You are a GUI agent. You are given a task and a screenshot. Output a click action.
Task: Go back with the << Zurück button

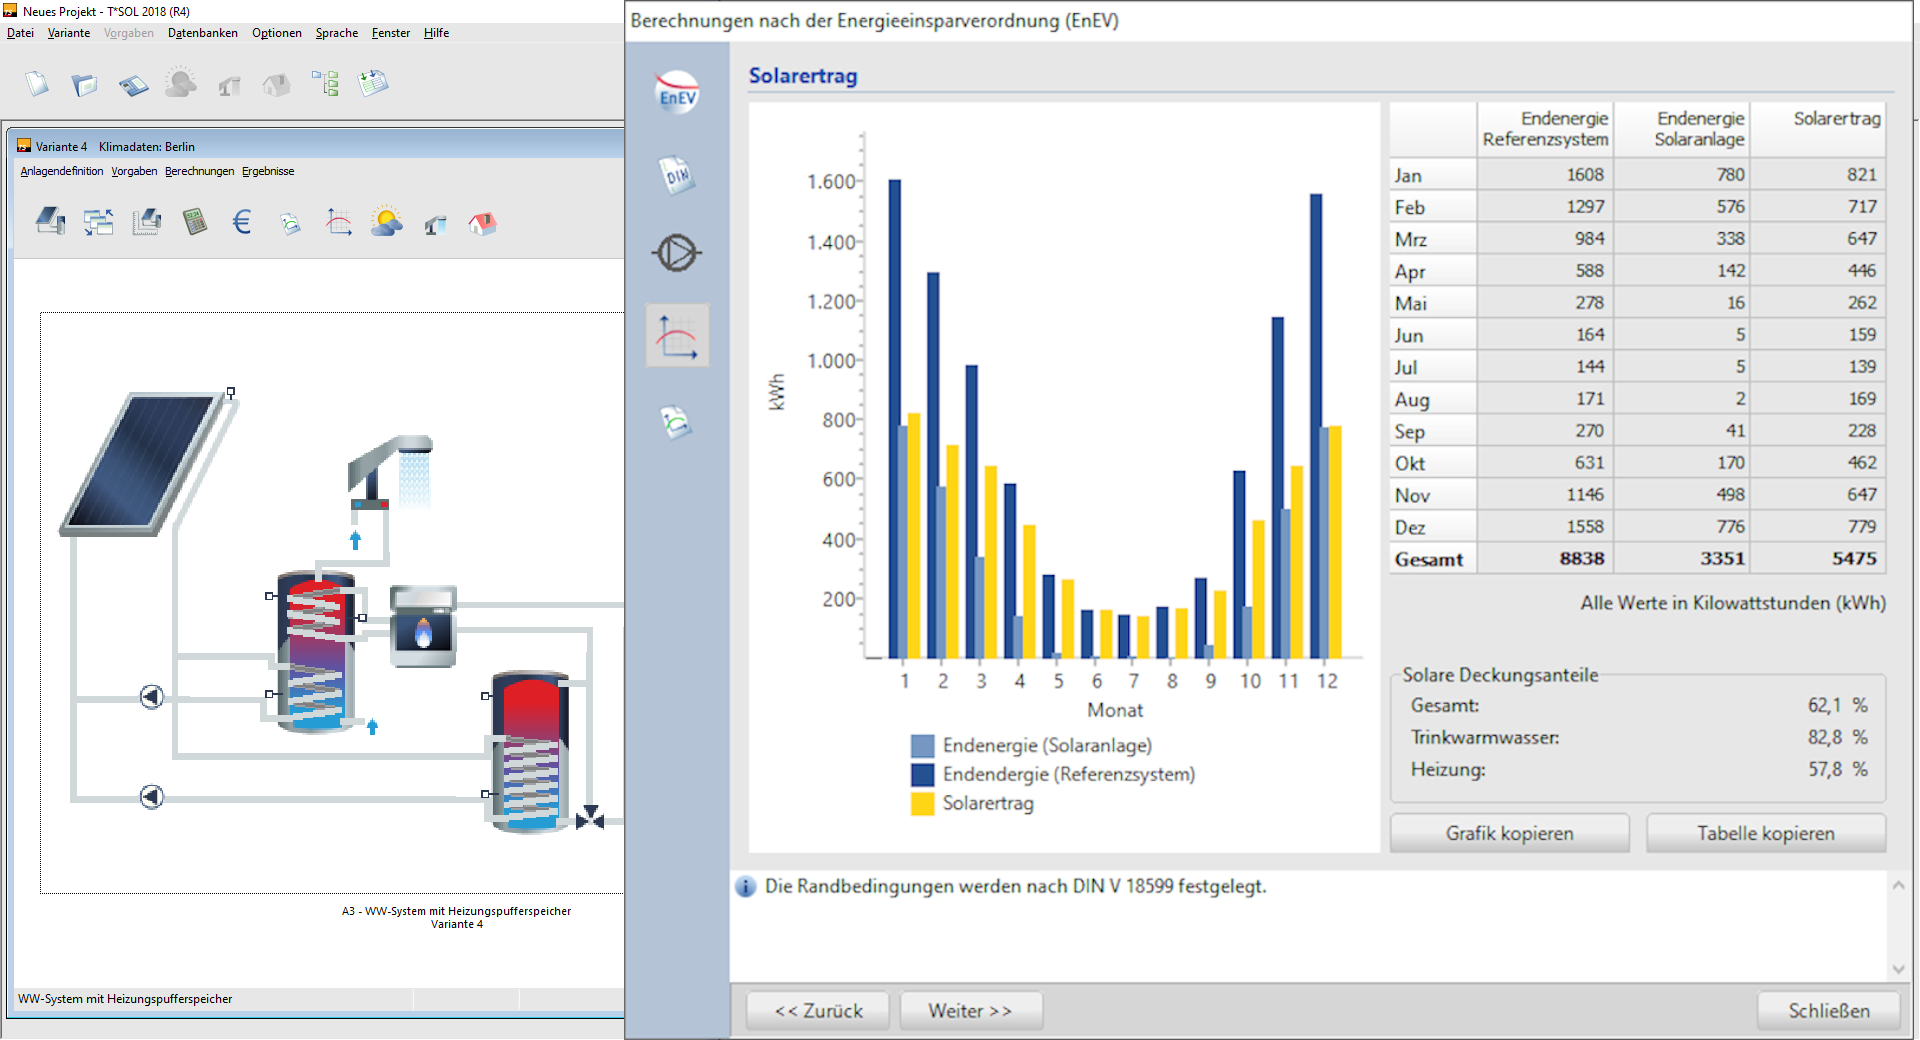[x=818, y=1011]
